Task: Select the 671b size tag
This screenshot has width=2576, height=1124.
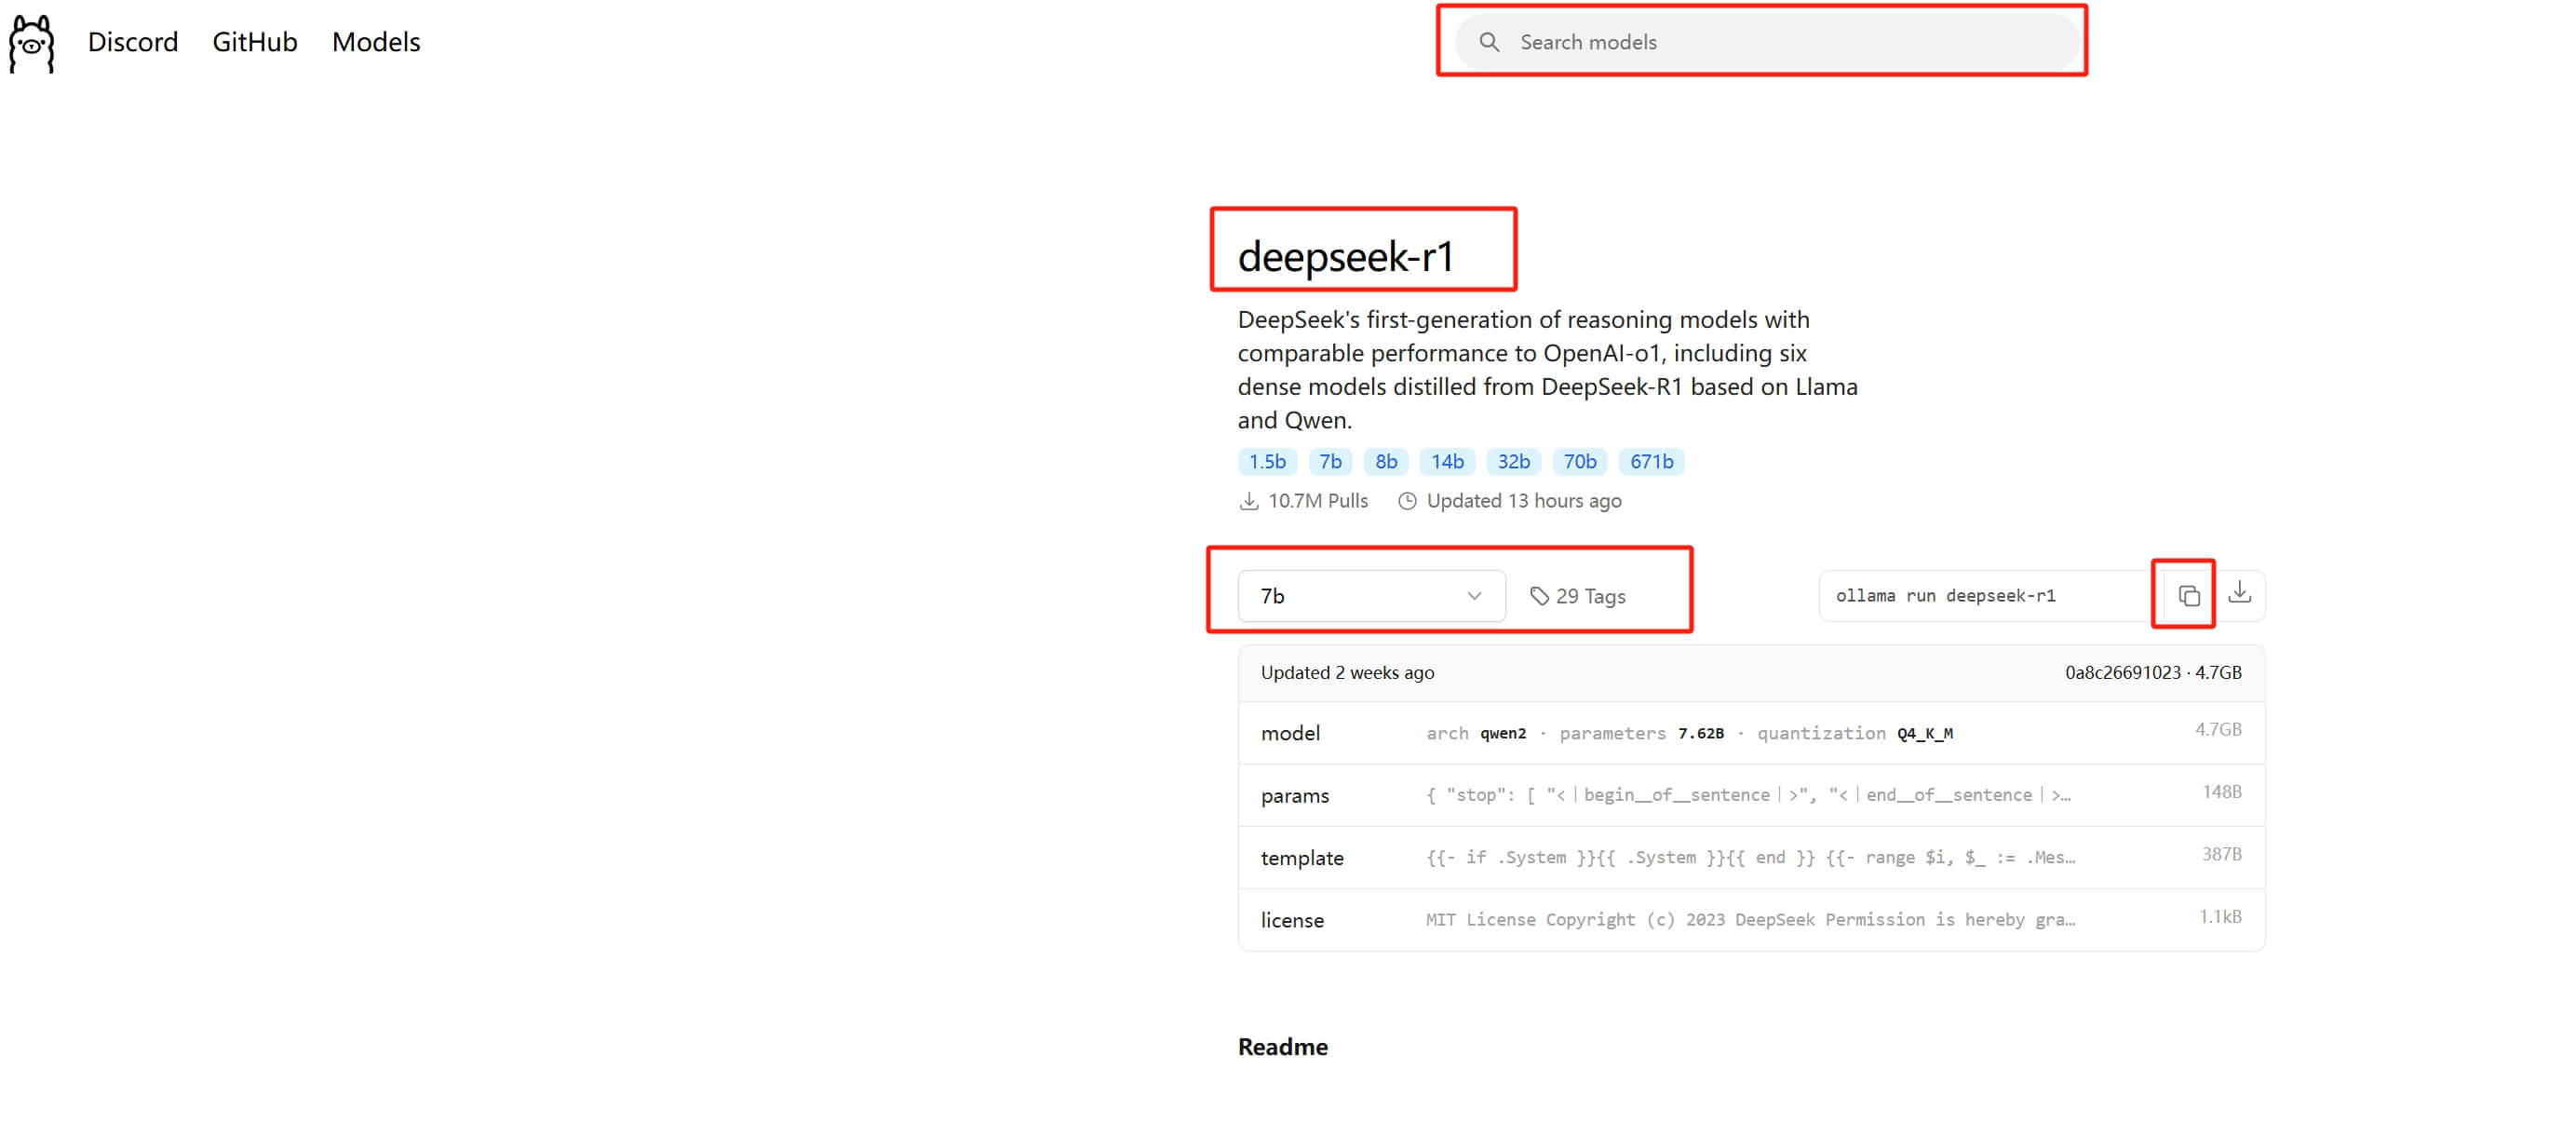Action: coord(1651,461)
